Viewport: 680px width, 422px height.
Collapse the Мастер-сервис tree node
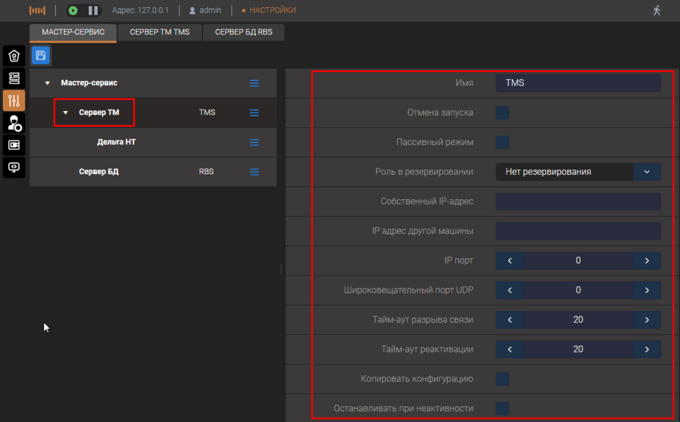pos(47,83)
